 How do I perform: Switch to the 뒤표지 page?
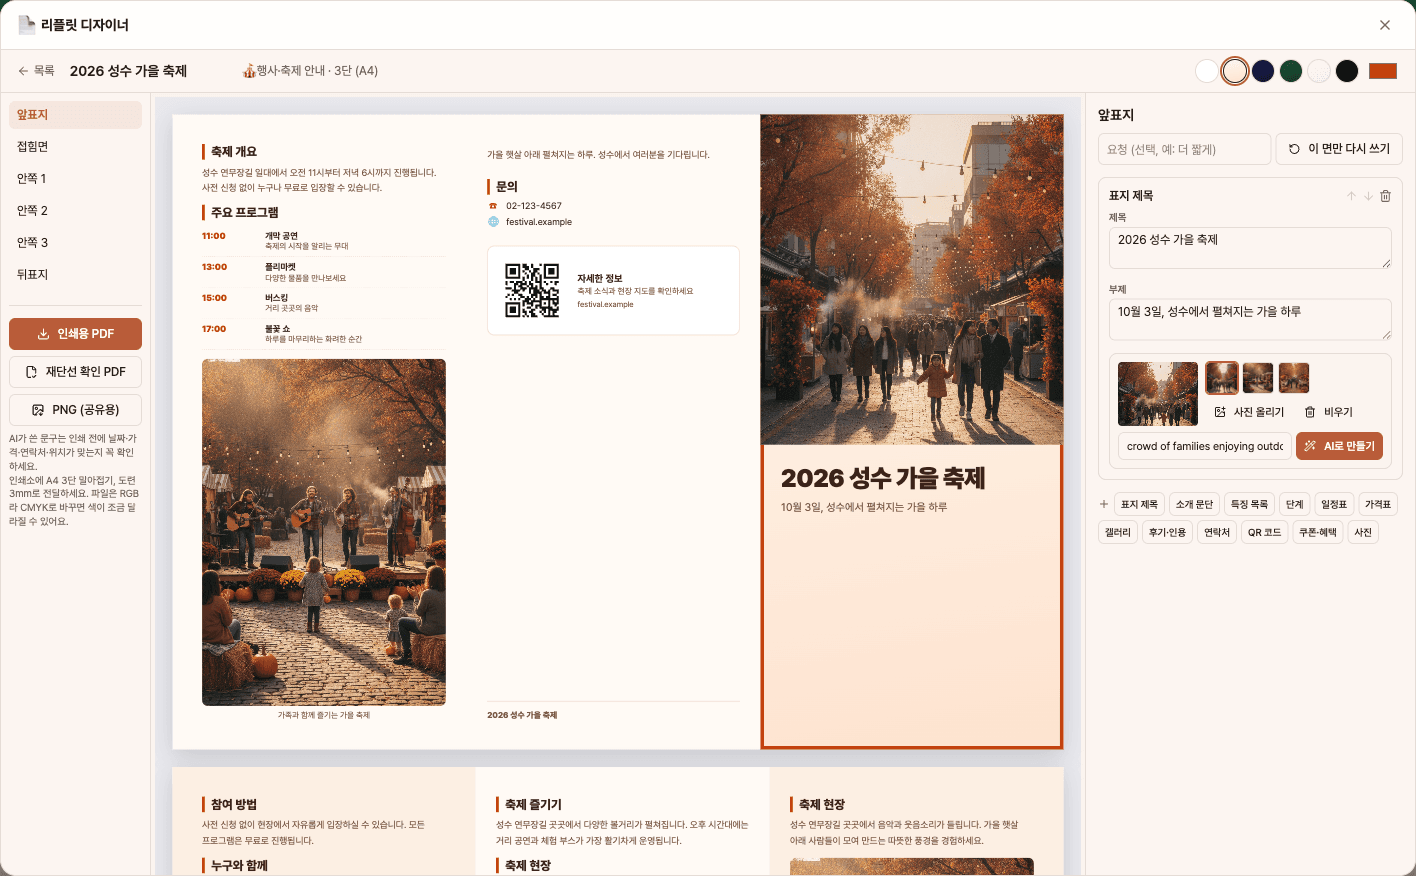[x=75, y=275]
